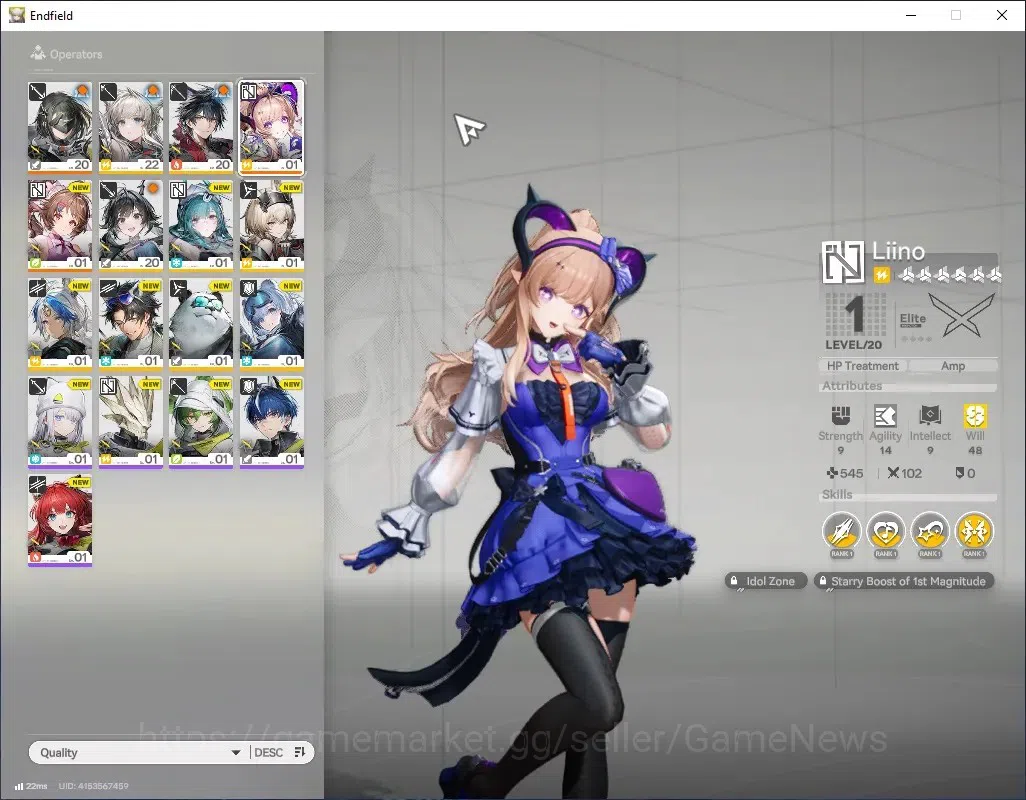Click the Endfield app icon in title bar
Image resolution: width=1026 pixels, height=800 pixels.
coord(16,14)
